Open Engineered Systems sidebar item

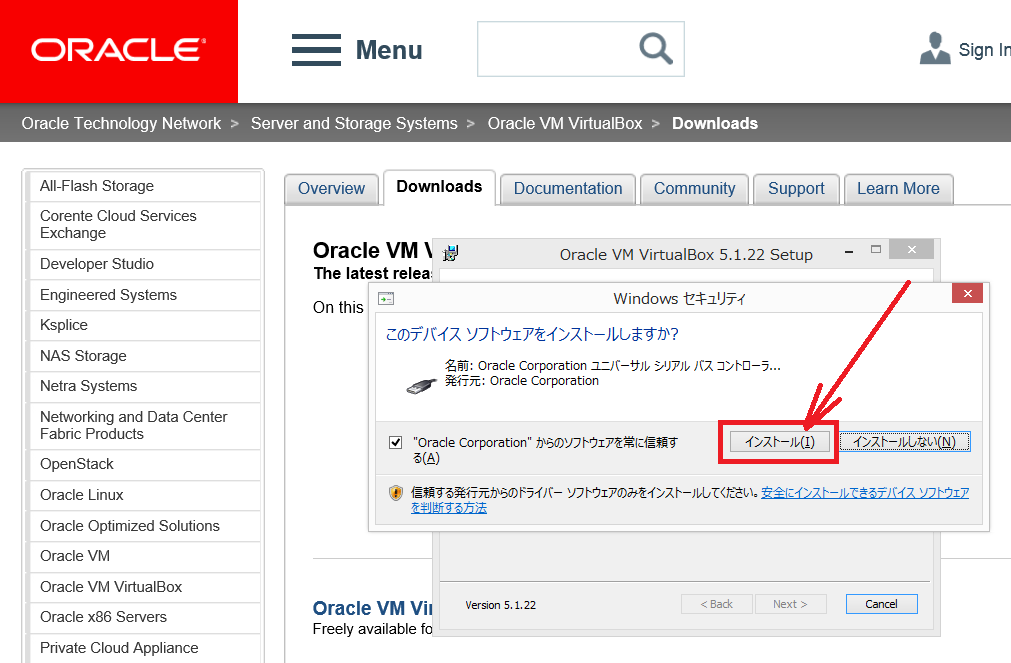point(145,295)
